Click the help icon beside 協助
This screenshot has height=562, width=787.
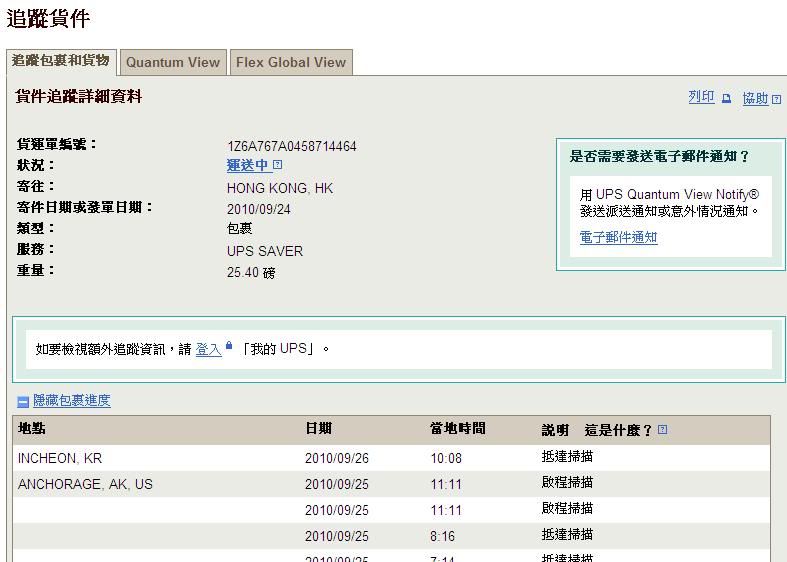click(x=777, y=99)
